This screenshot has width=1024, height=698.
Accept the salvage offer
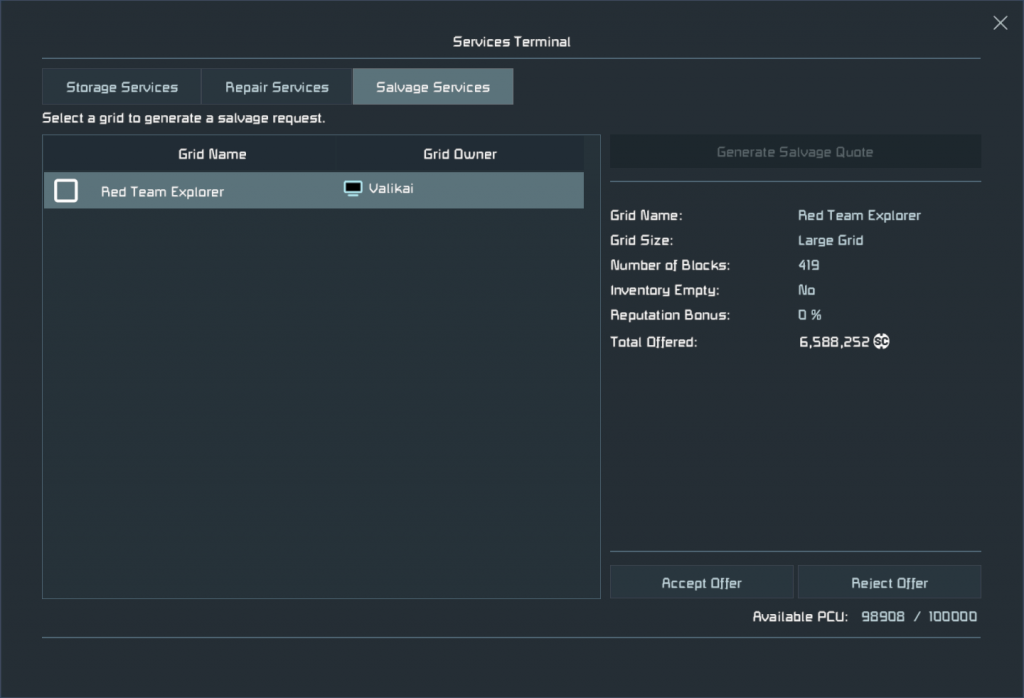click(x=701, y=583)
